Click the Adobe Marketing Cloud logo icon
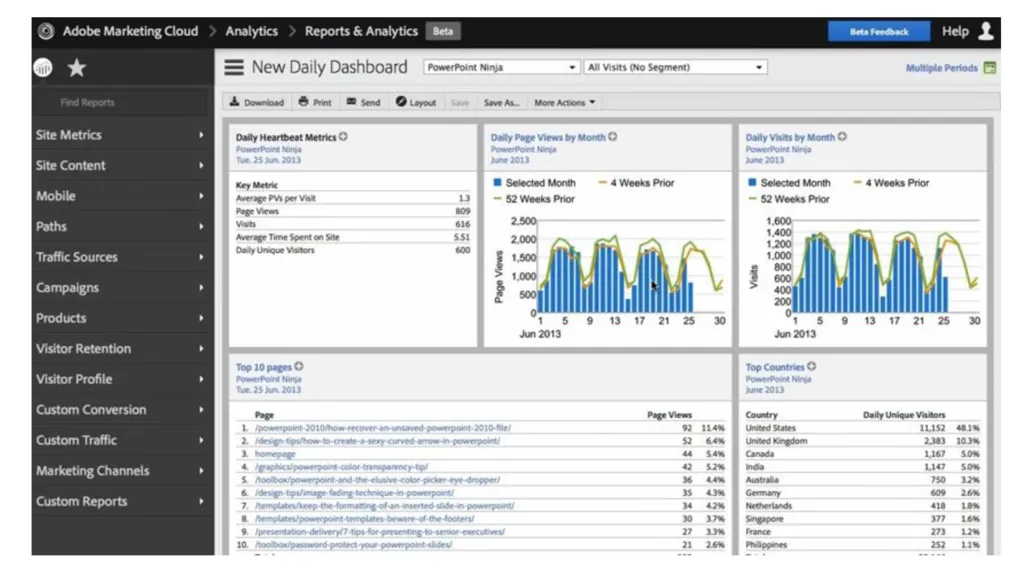The image size is (1024, 574). (46, 31)
